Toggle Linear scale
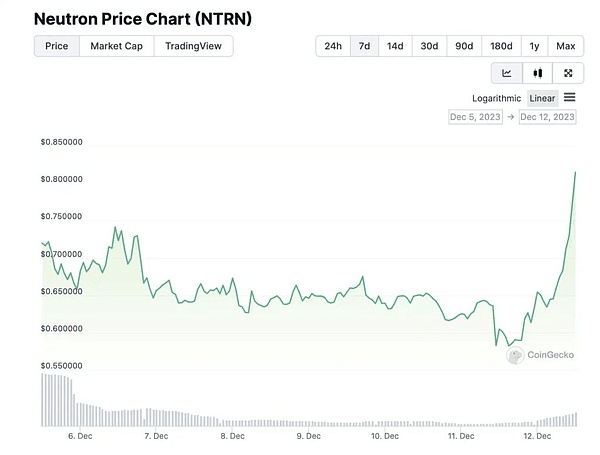Image resolution: width=600 pixels, height=455 pixels. coord(543,98)
